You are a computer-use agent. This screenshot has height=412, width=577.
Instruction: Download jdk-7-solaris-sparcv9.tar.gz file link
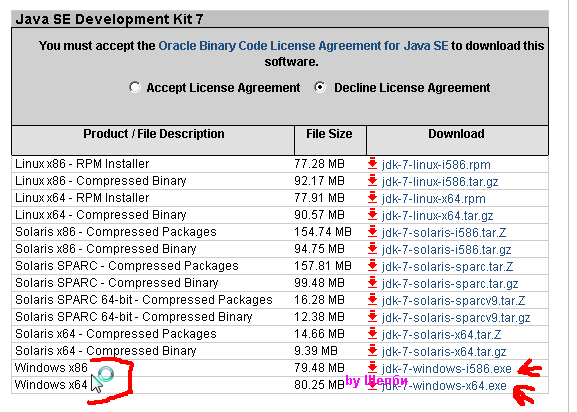[x=456, y=317]
